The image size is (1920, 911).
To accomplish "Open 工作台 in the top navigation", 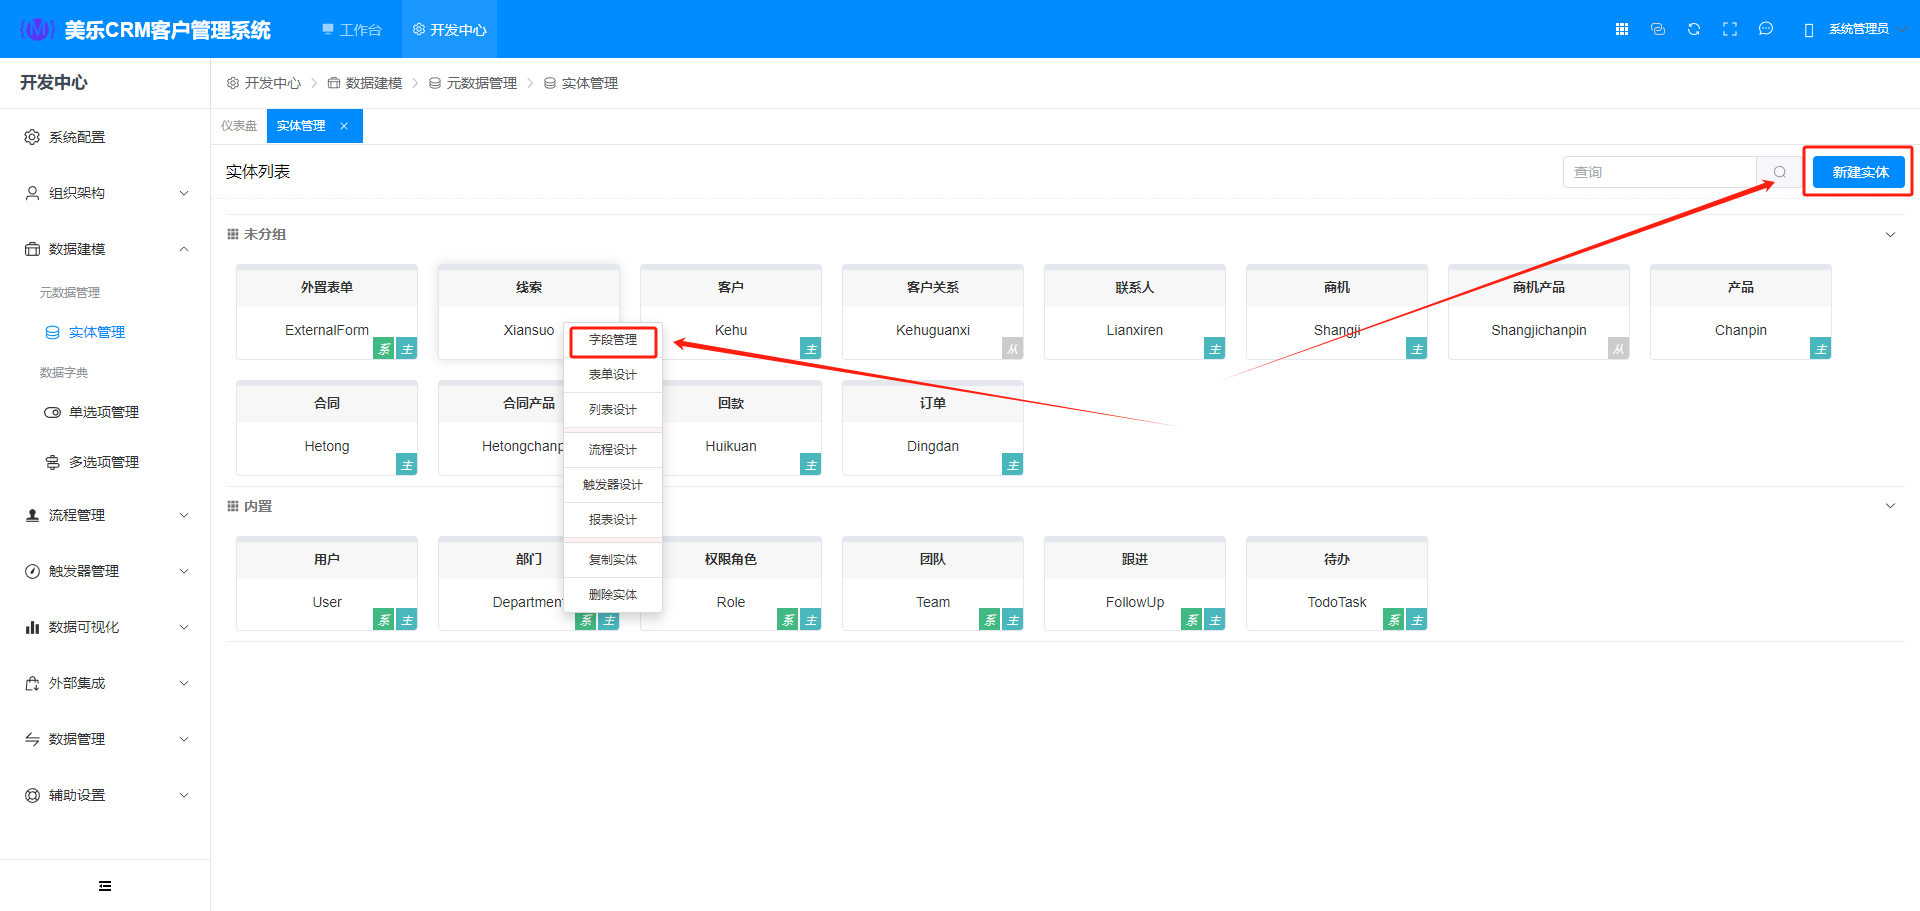I will (352, 30).
